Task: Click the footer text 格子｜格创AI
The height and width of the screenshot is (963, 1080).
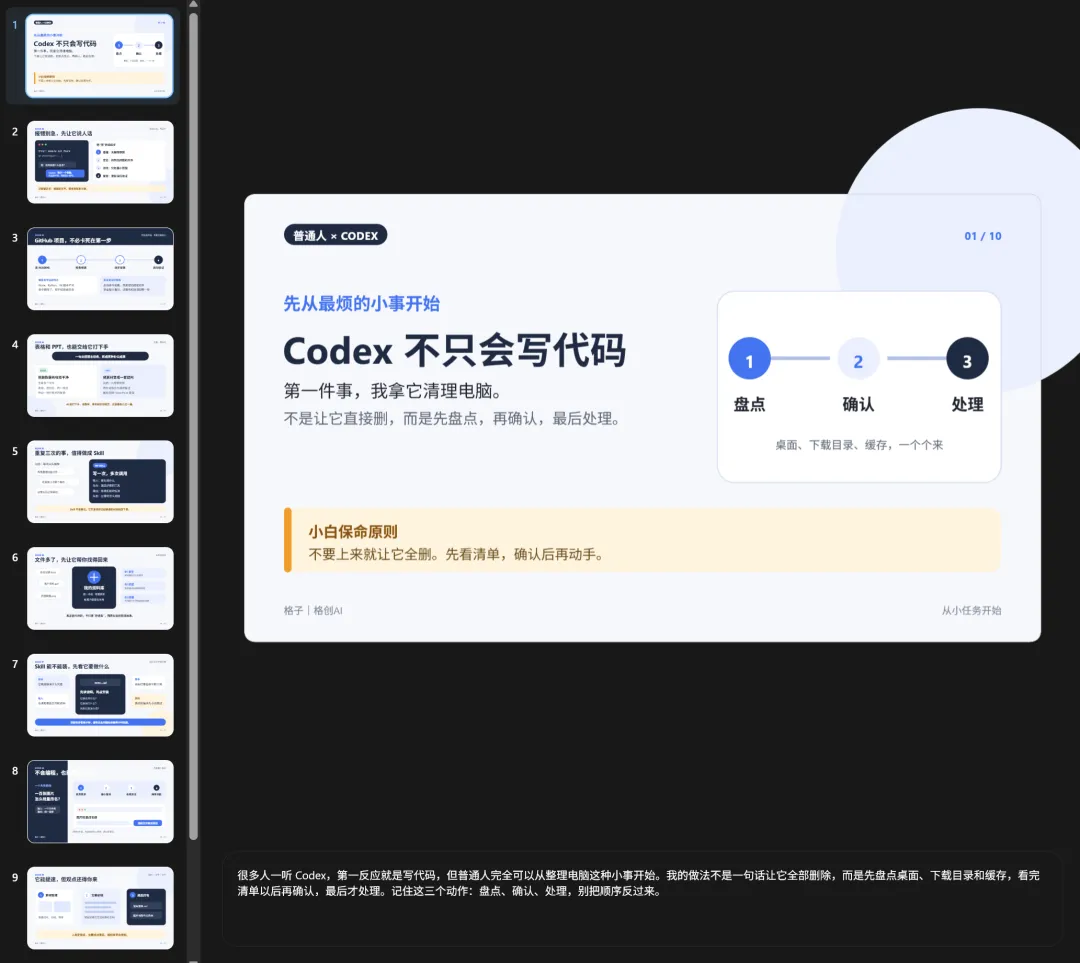Action: pyautogui.click(x=313, y=610)
